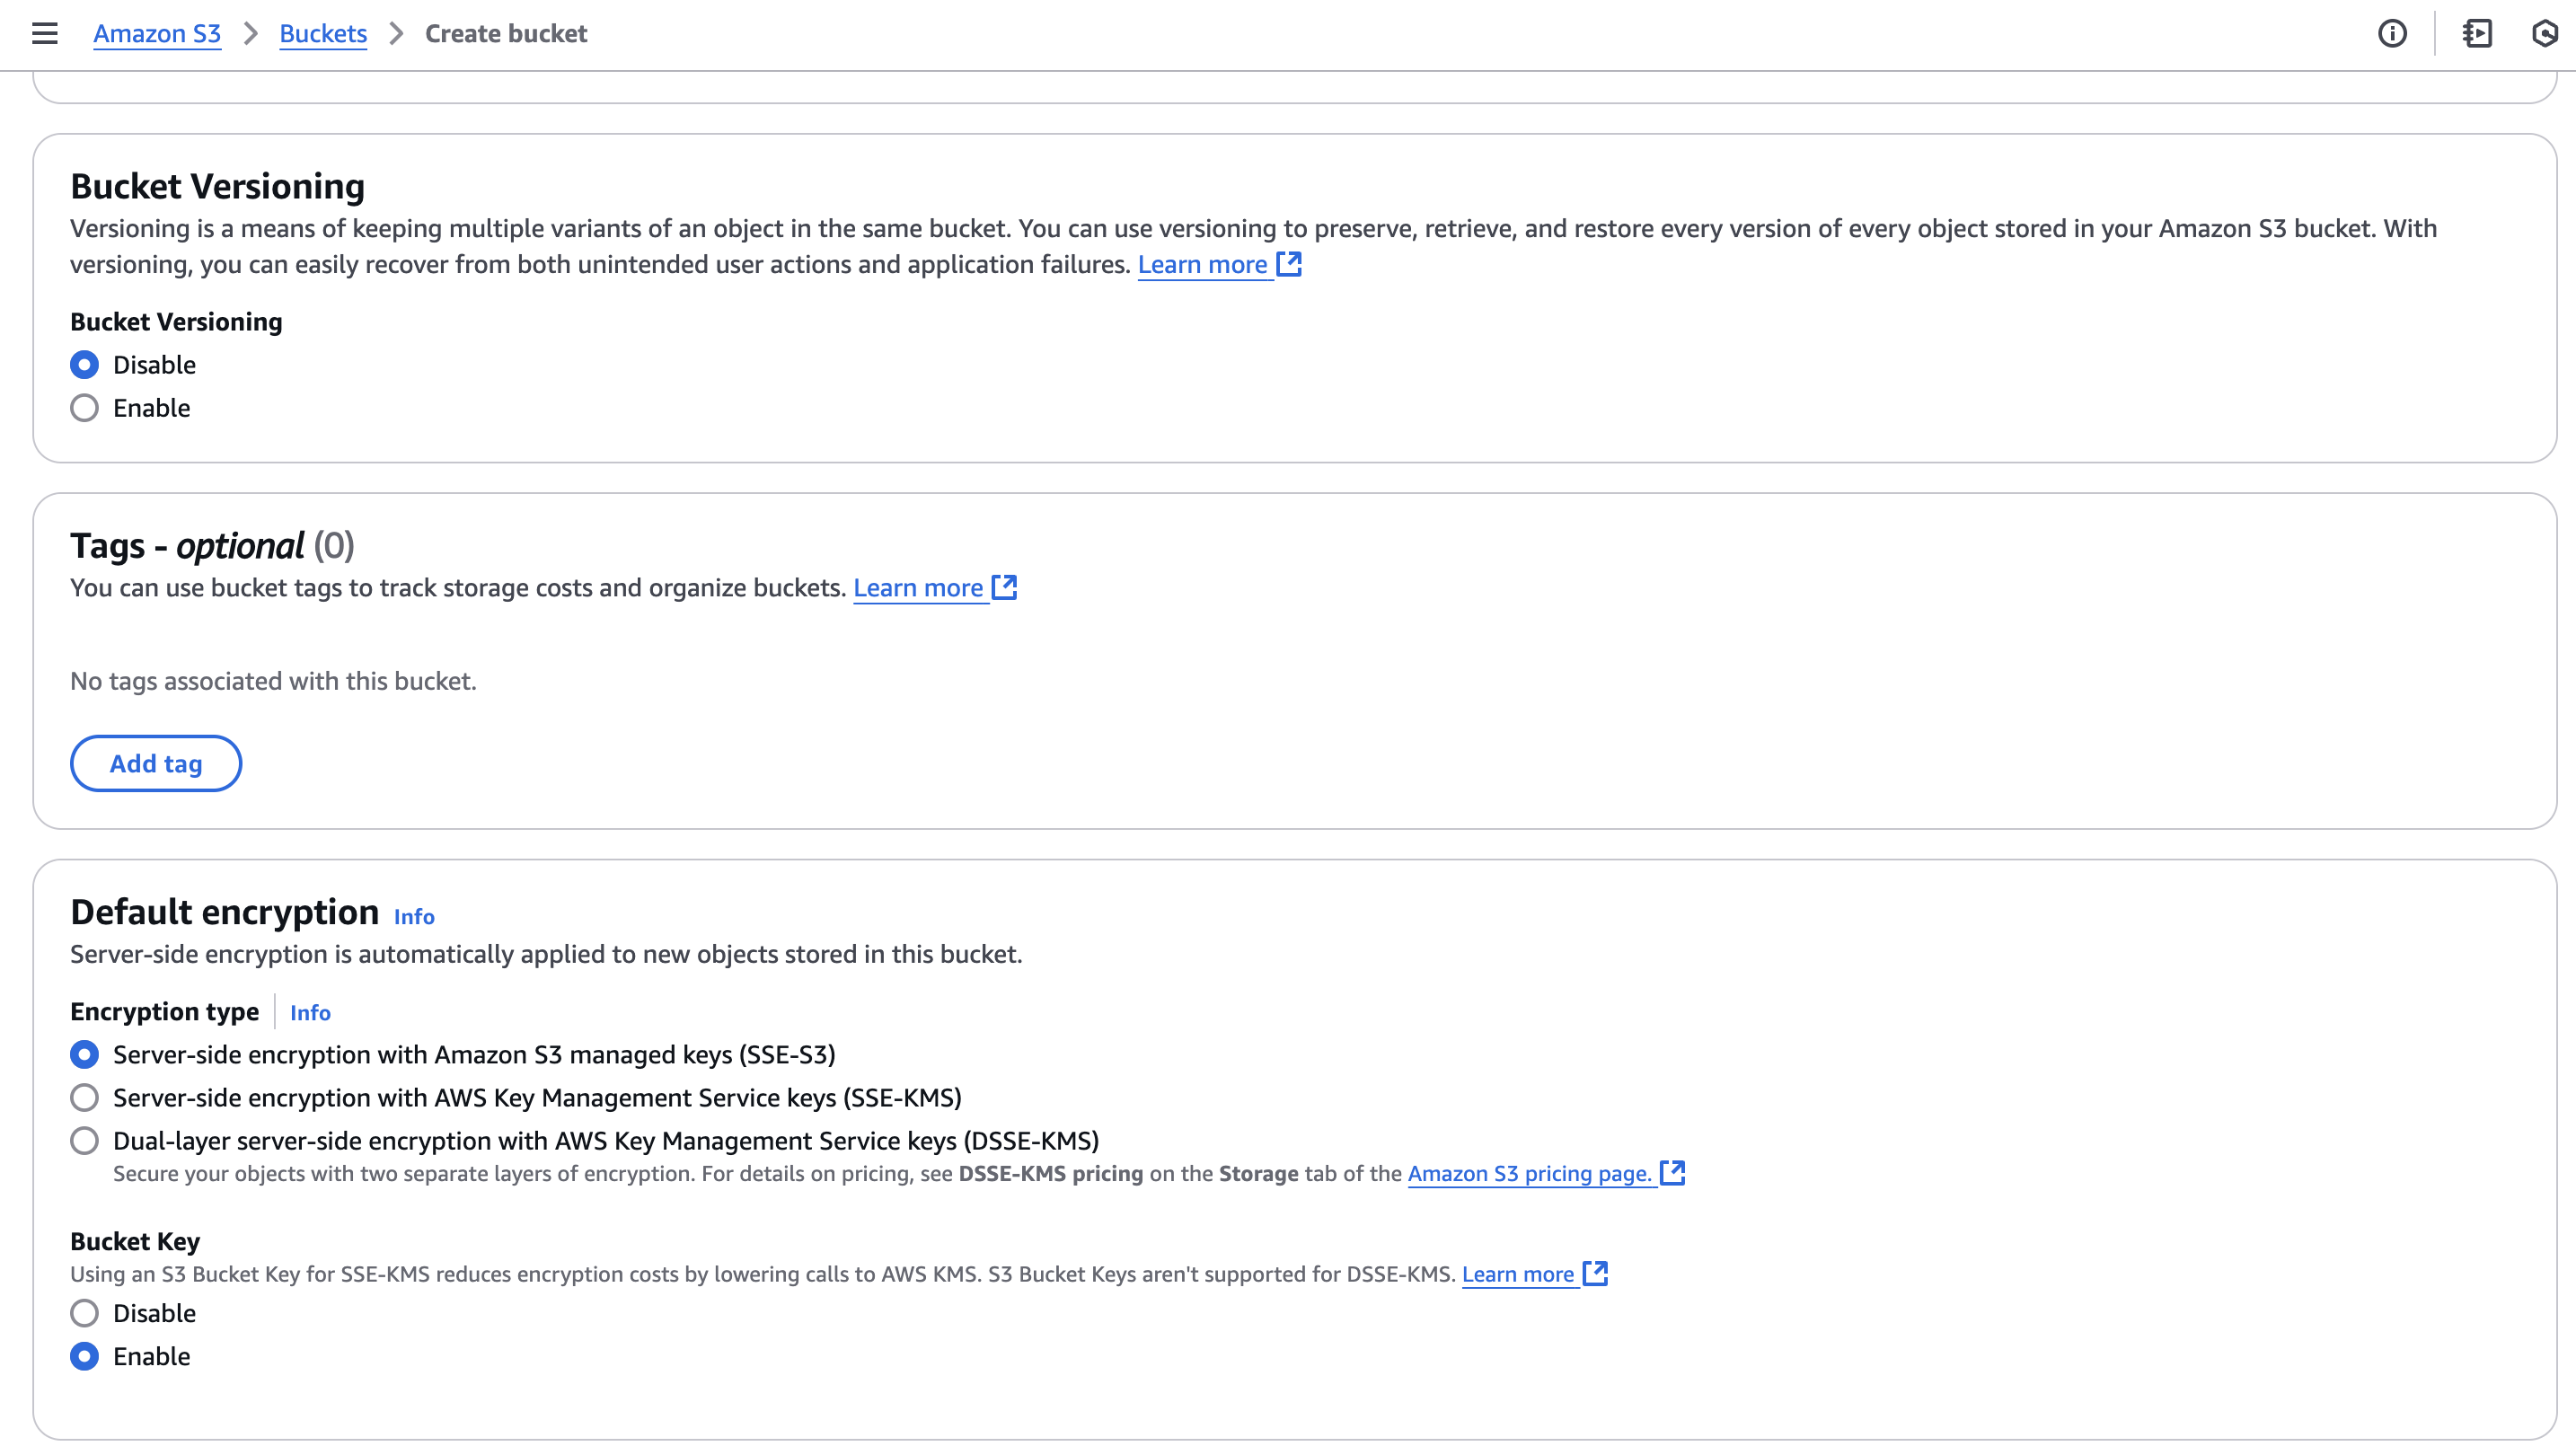2576x1455 pixels.
Task: Choose SSE-S3 managed keys encryption
Action: point(85,1055)
